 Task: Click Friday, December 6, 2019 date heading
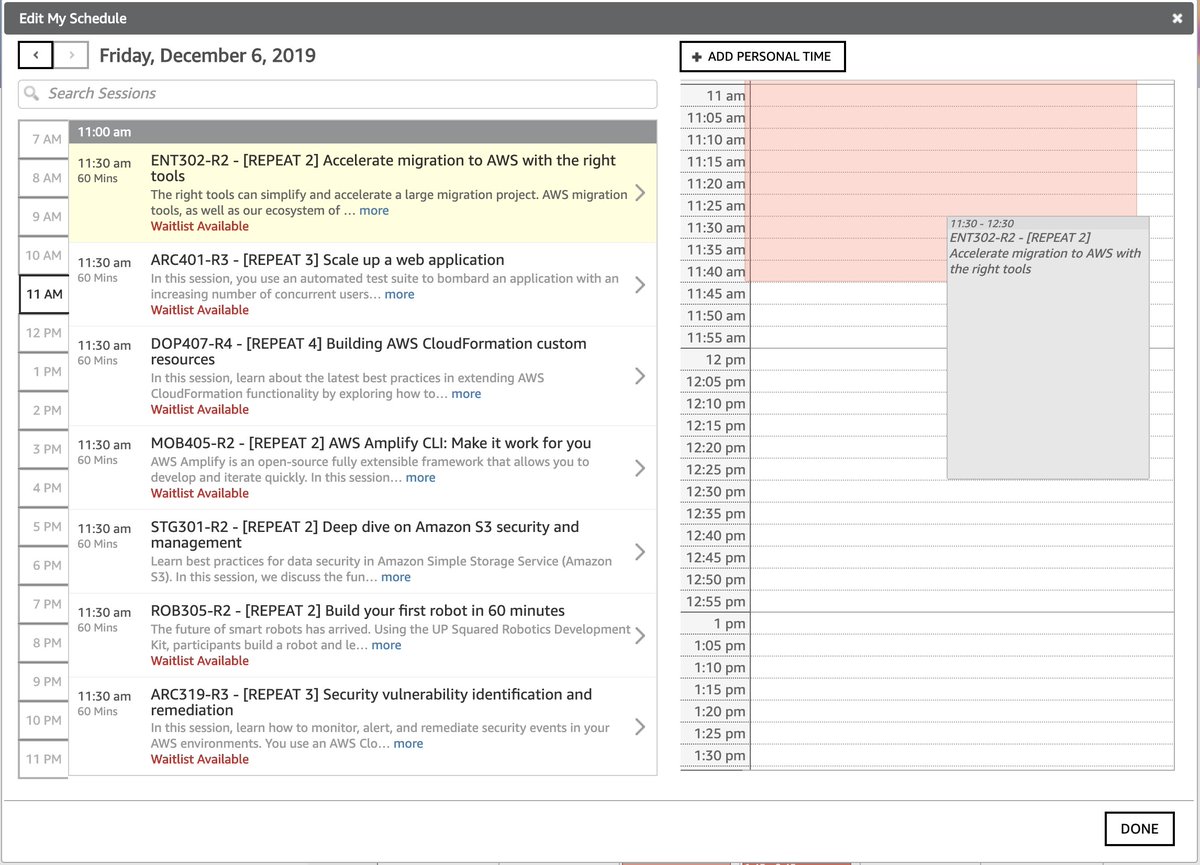[x=208, y=56]
